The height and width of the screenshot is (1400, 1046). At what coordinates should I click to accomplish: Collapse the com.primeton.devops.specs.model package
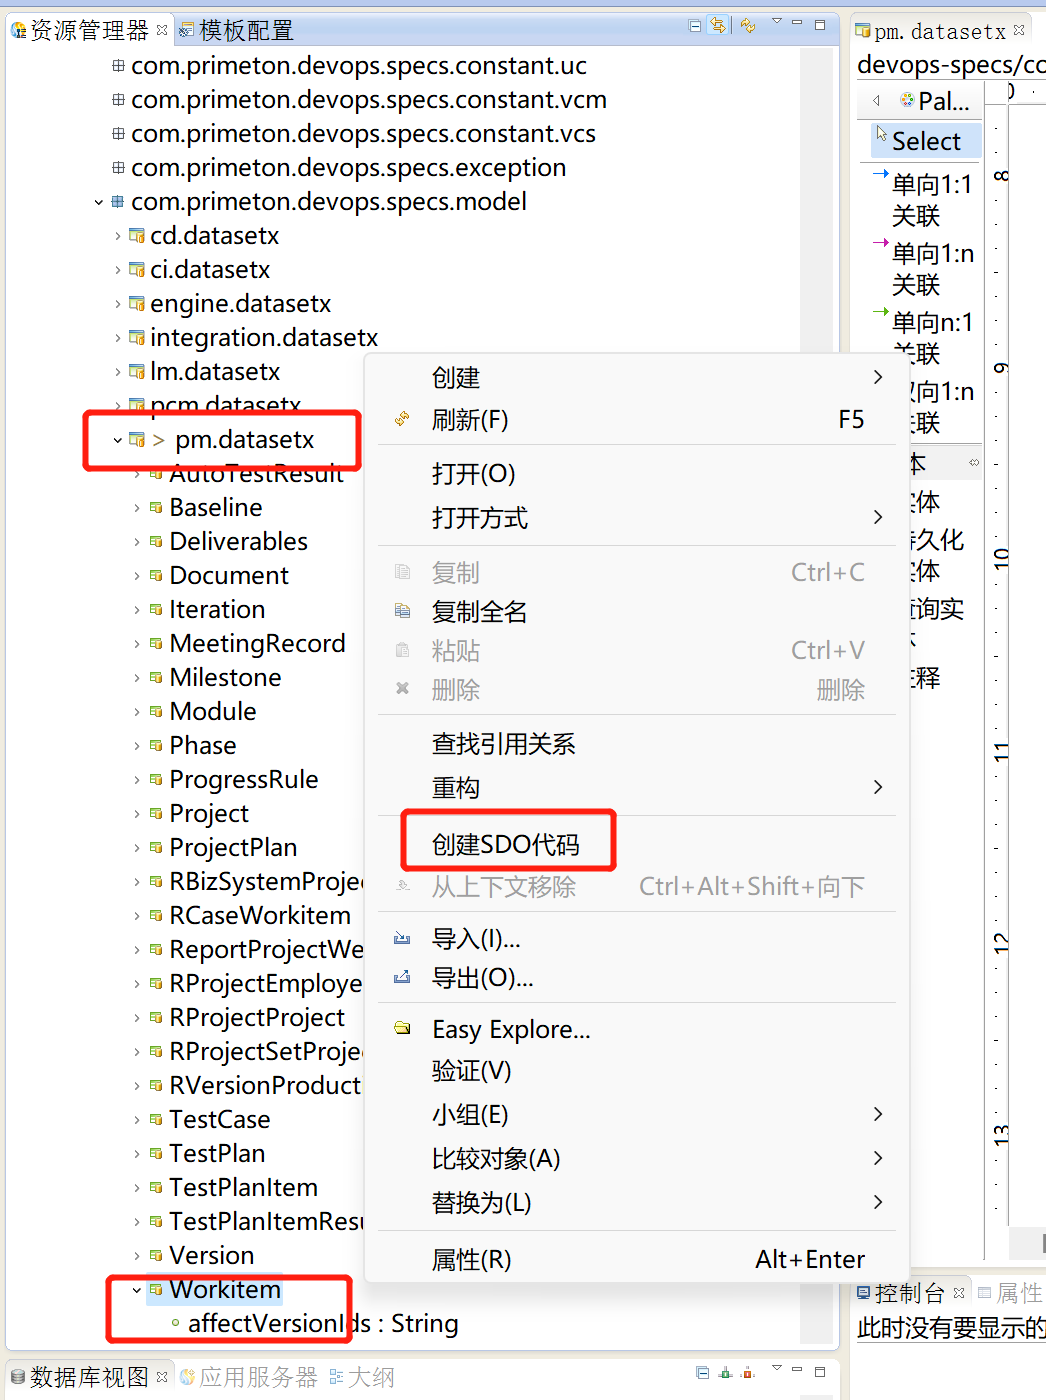click(x=98, y=202)
